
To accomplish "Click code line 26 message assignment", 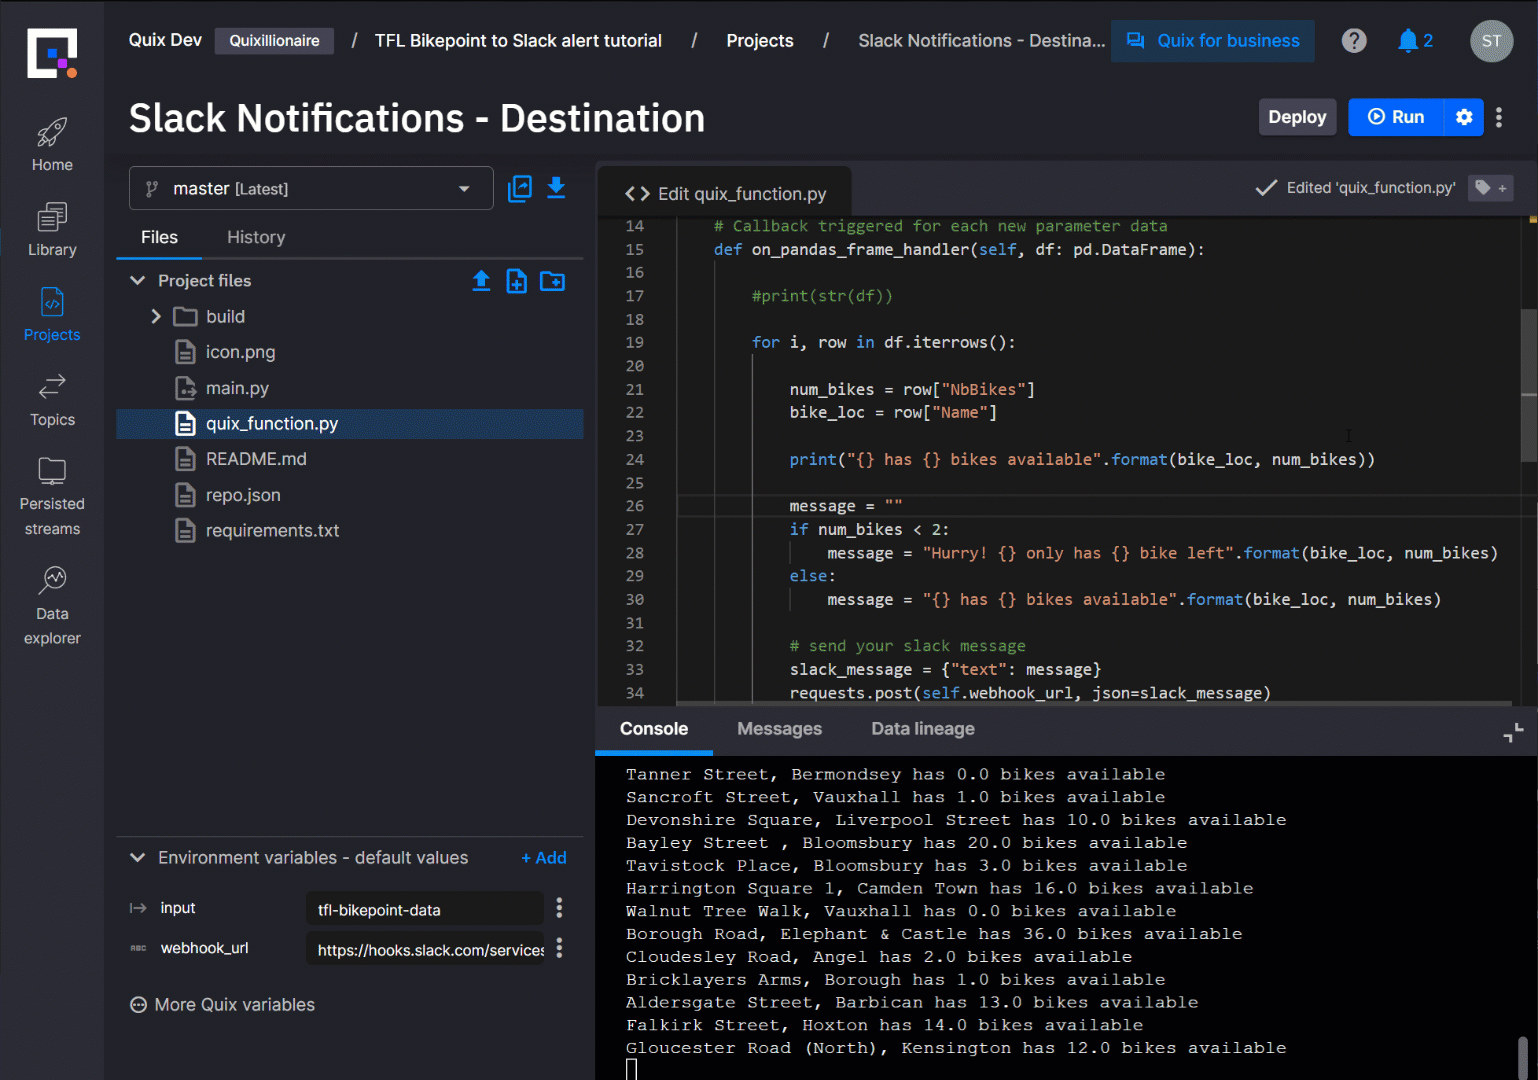I will tap(846, 506).
